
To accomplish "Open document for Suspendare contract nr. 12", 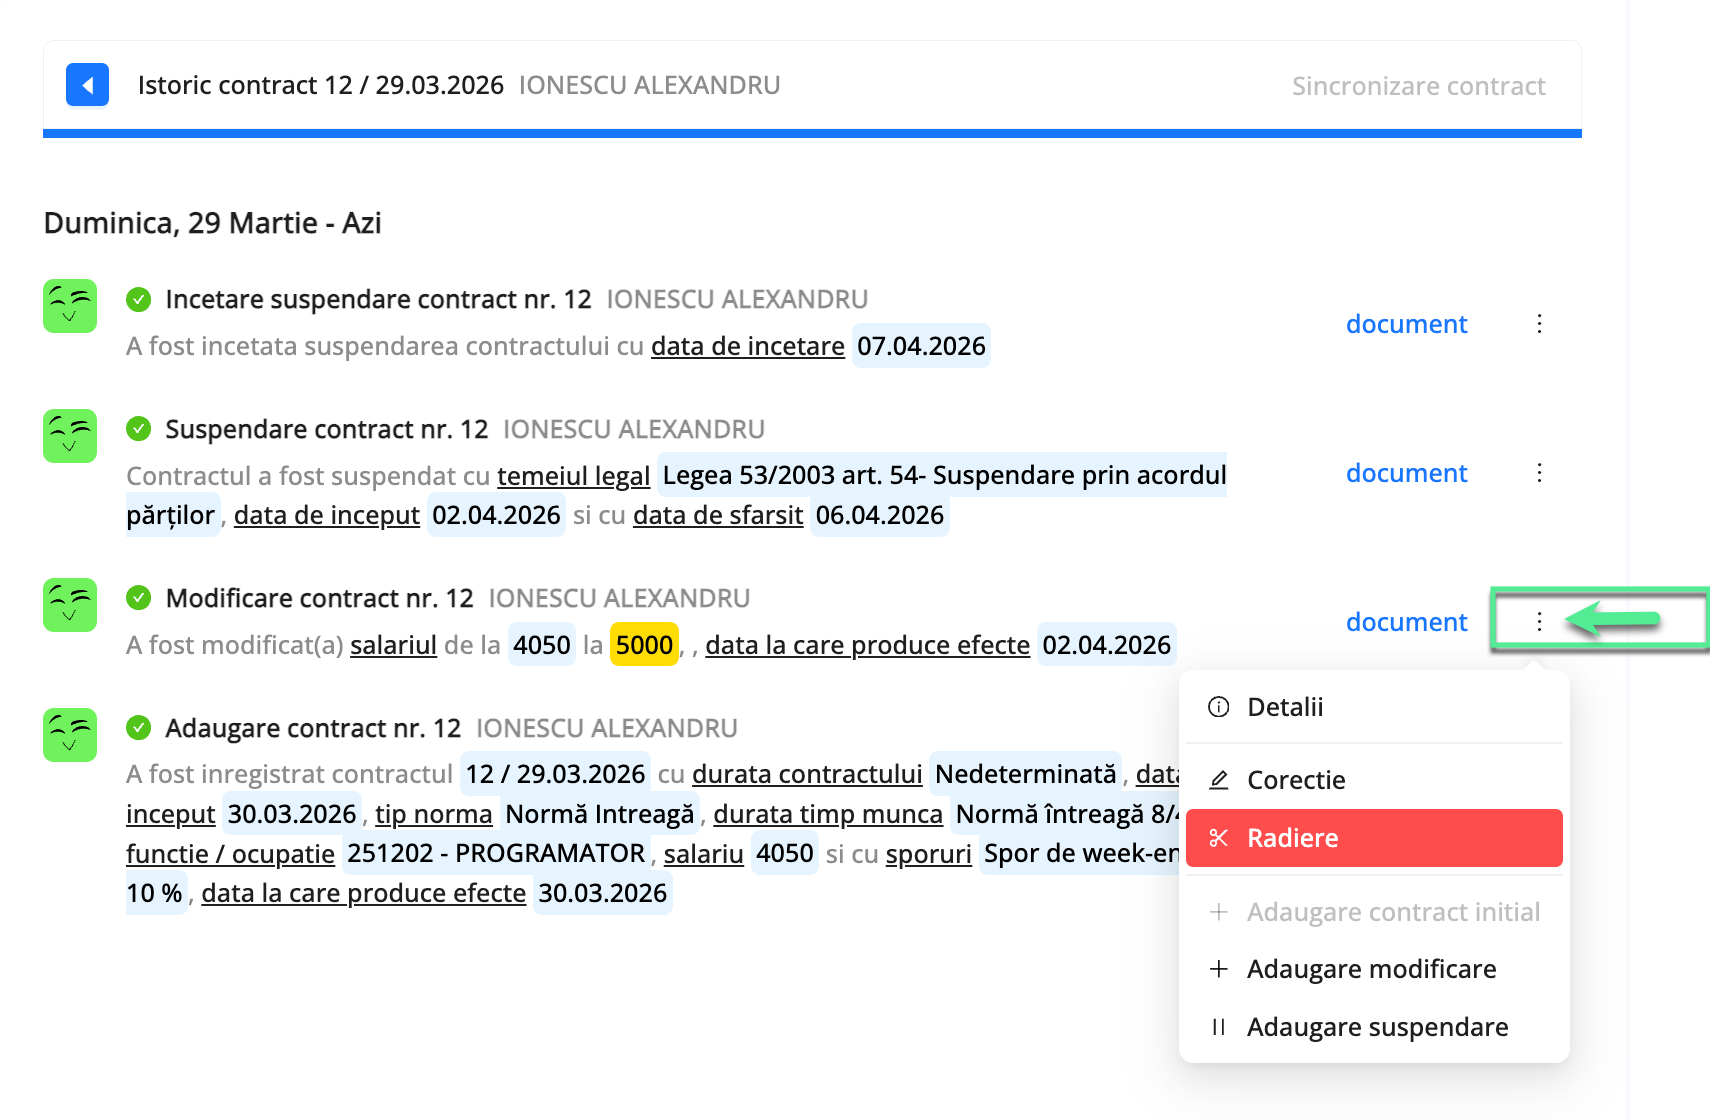I will click(1406, 472).
